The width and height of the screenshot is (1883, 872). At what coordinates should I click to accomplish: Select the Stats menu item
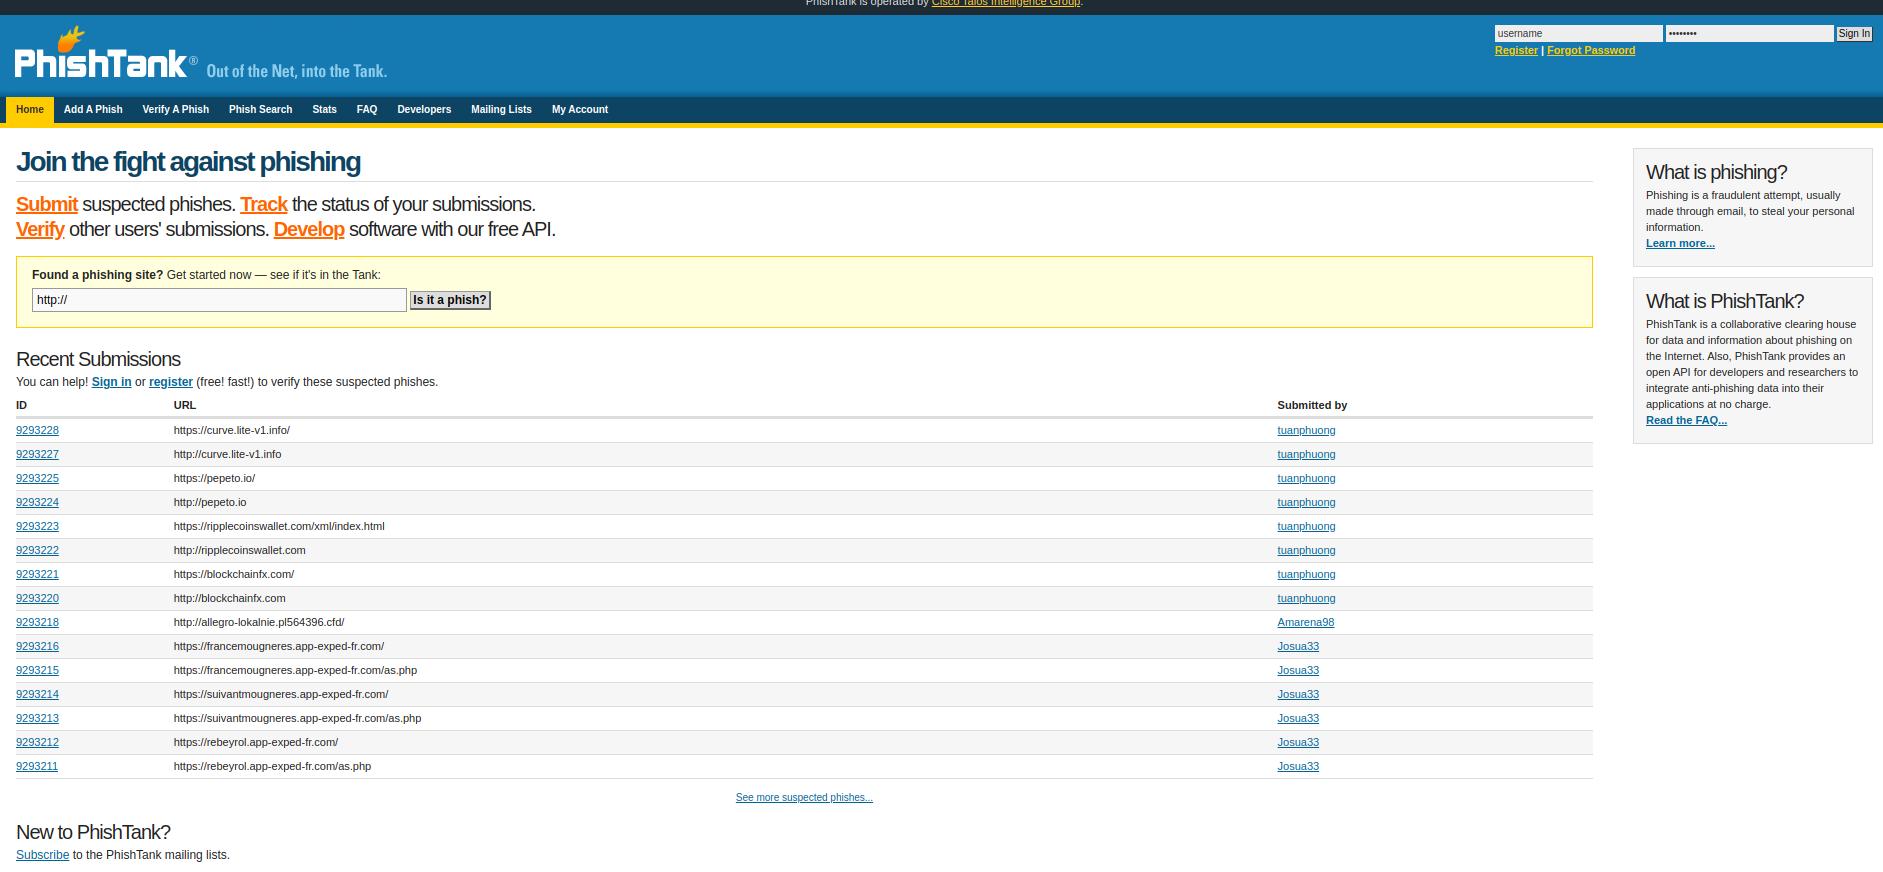324,110
